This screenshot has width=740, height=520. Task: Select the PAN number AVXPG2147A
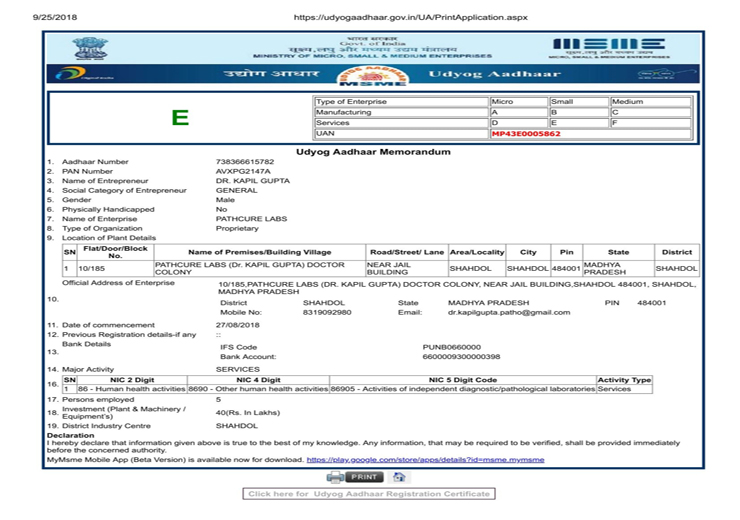pyautogui.click(x=243, y=171)
